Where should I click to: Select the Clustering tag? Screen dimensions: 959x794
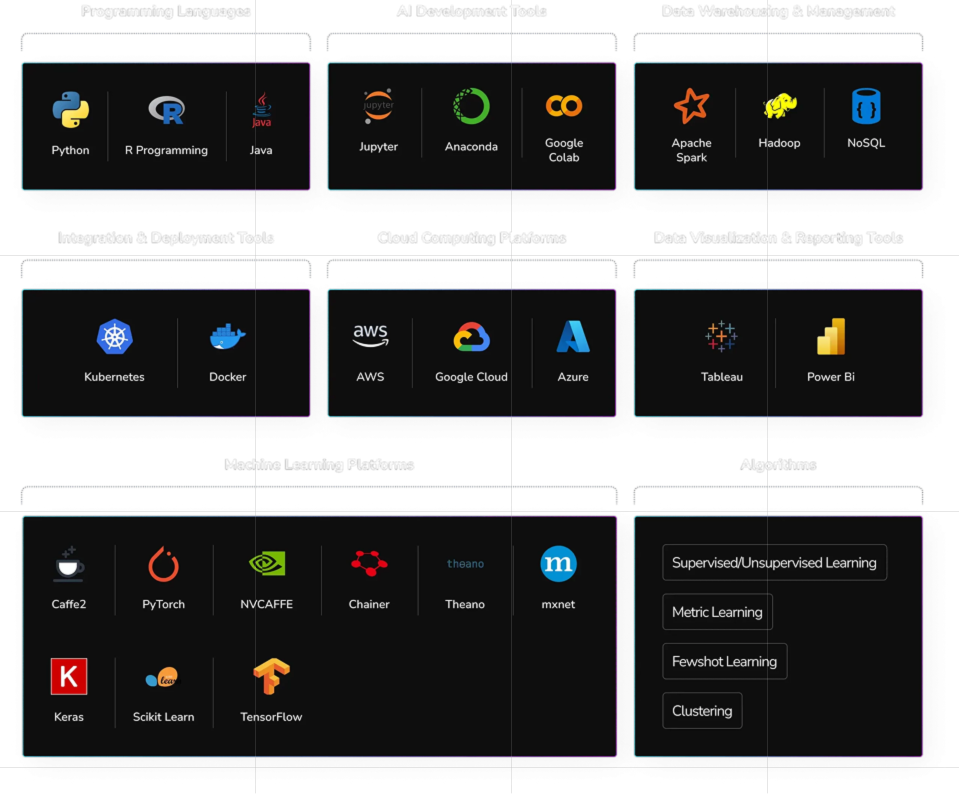coord(702,711)
